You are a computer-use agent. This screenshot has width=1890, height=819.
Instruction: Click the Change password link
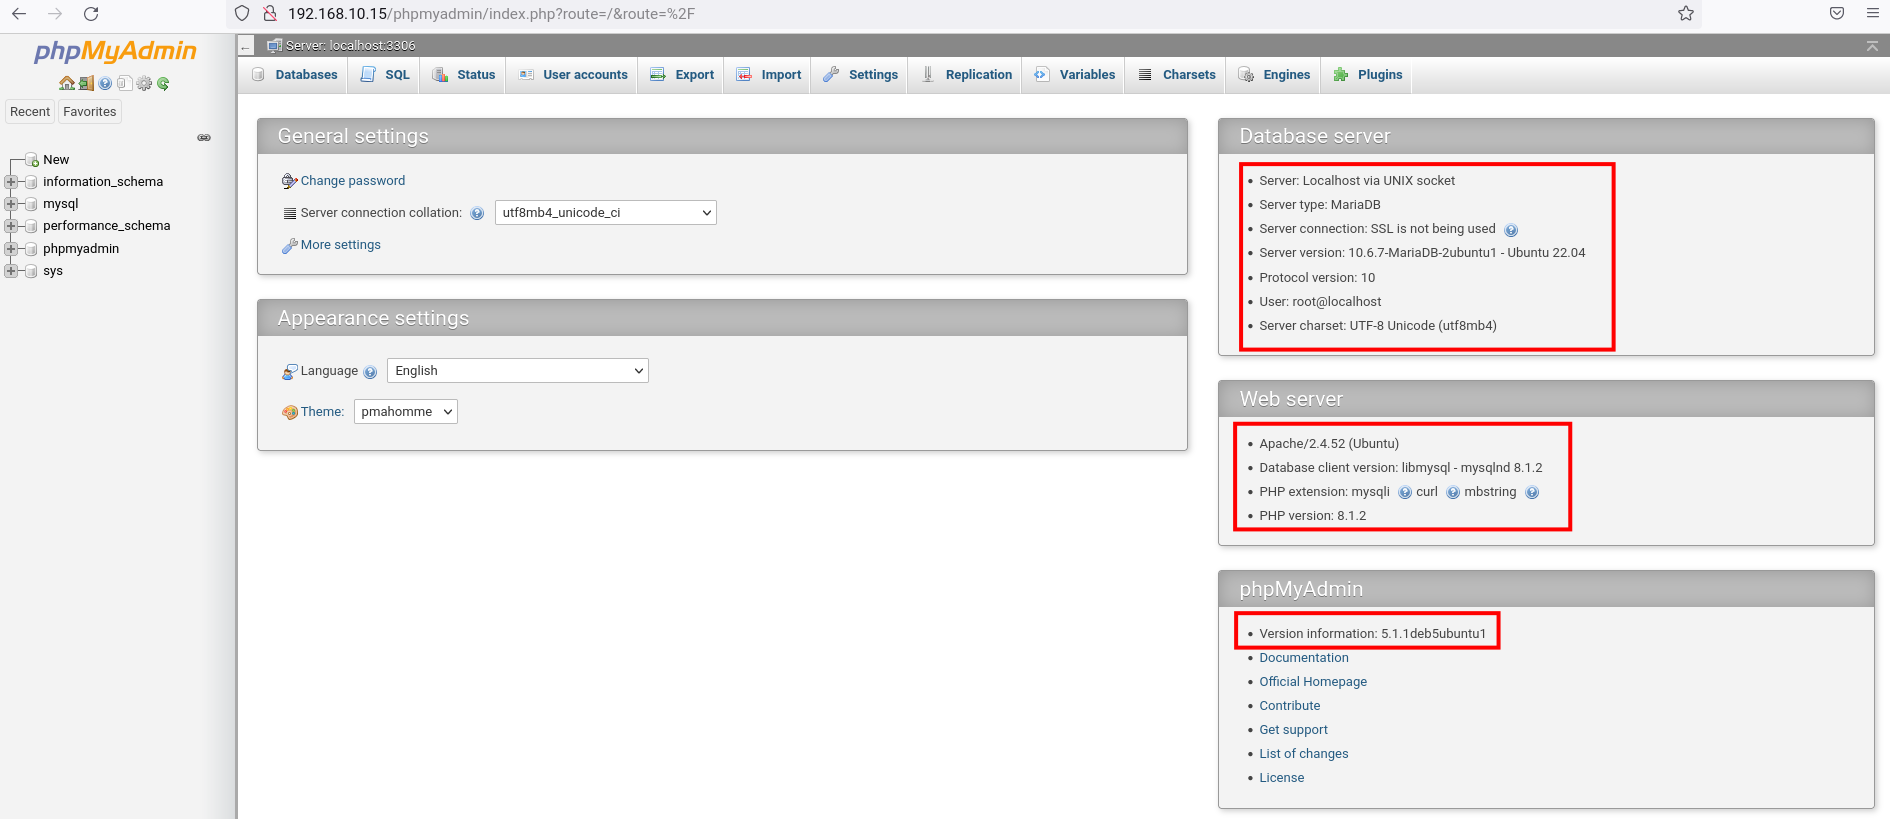353,181
